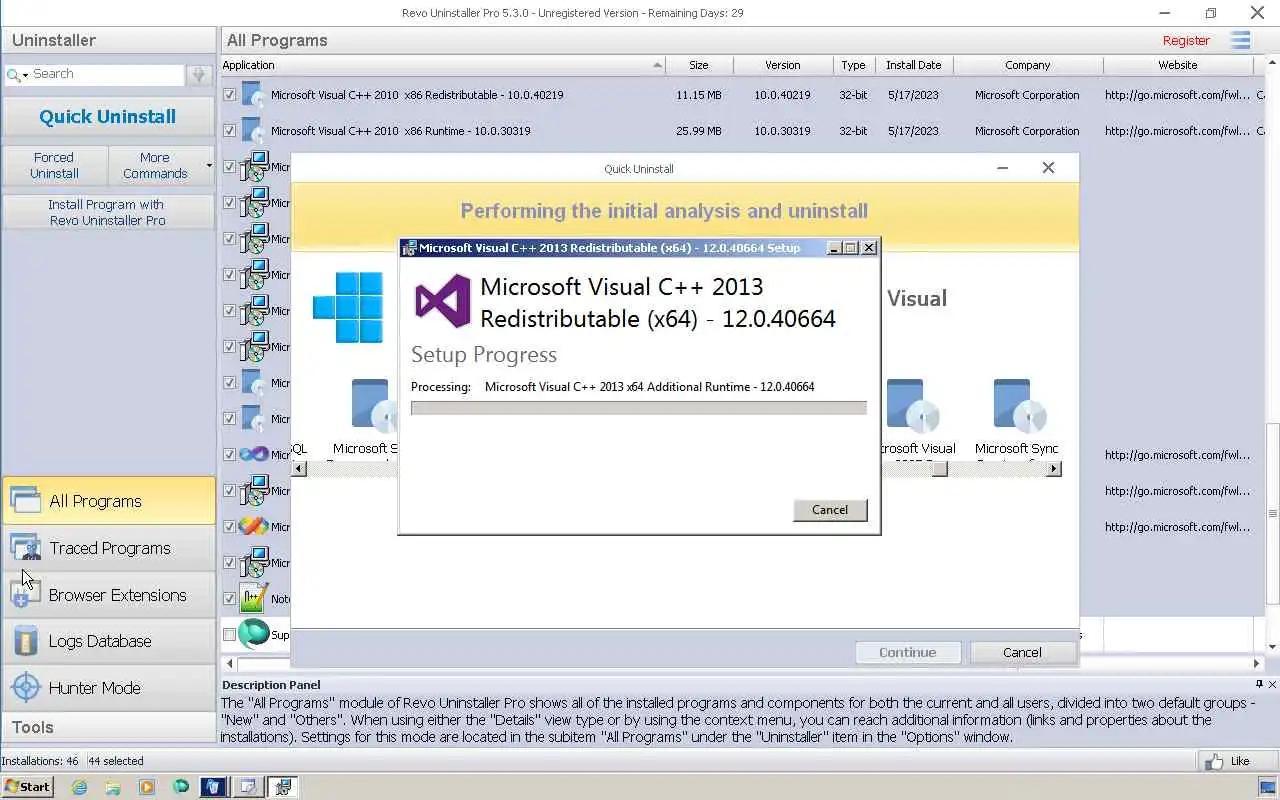Click the active setup installer taskbar button
Image resolution: width=1280 pixels, height=800 pixels.
click(282, 787)
